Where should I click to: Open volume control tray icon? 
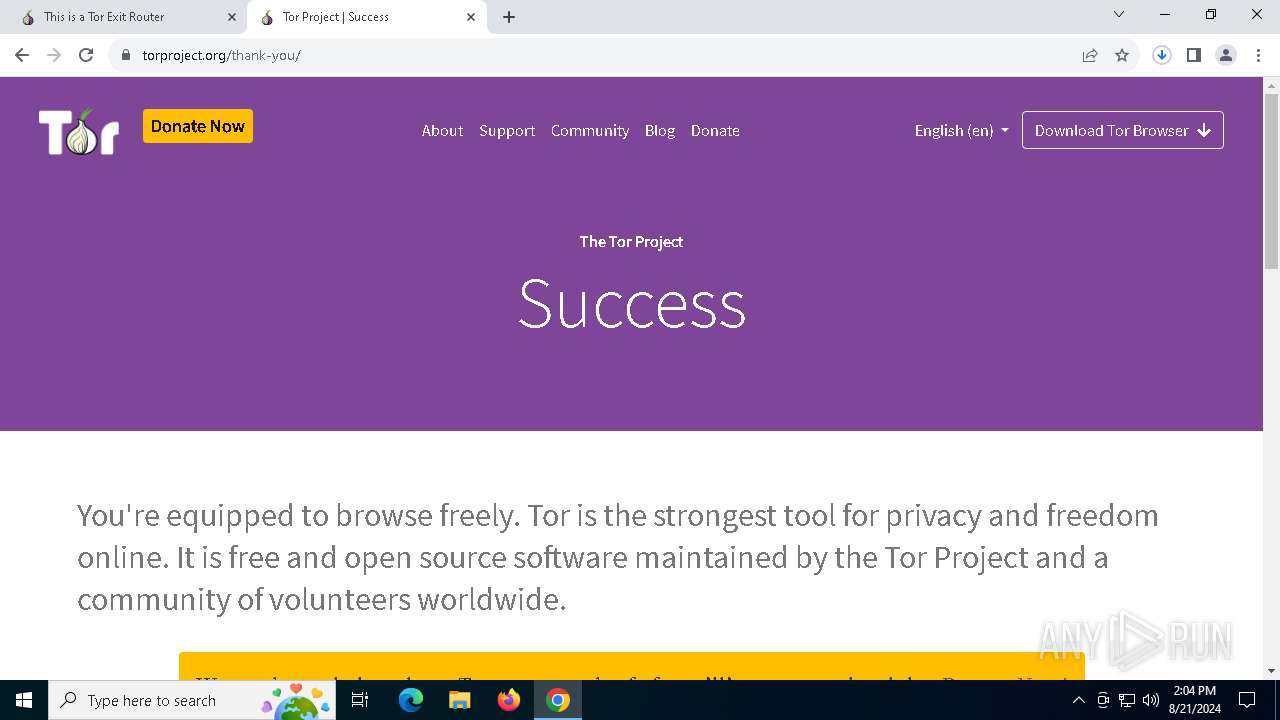1151,700
